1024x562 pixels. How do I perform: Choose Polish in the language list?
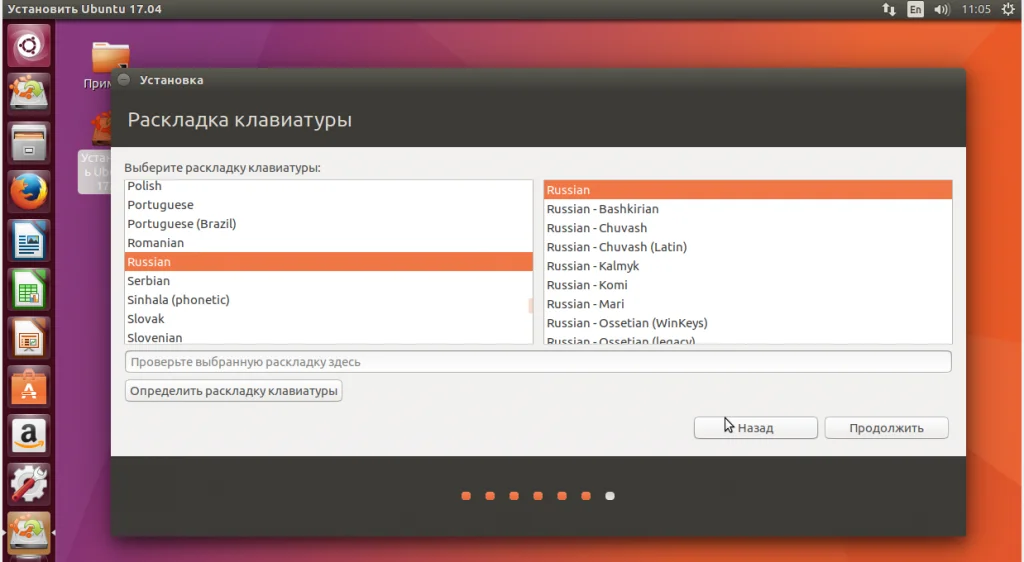point(328,186)
